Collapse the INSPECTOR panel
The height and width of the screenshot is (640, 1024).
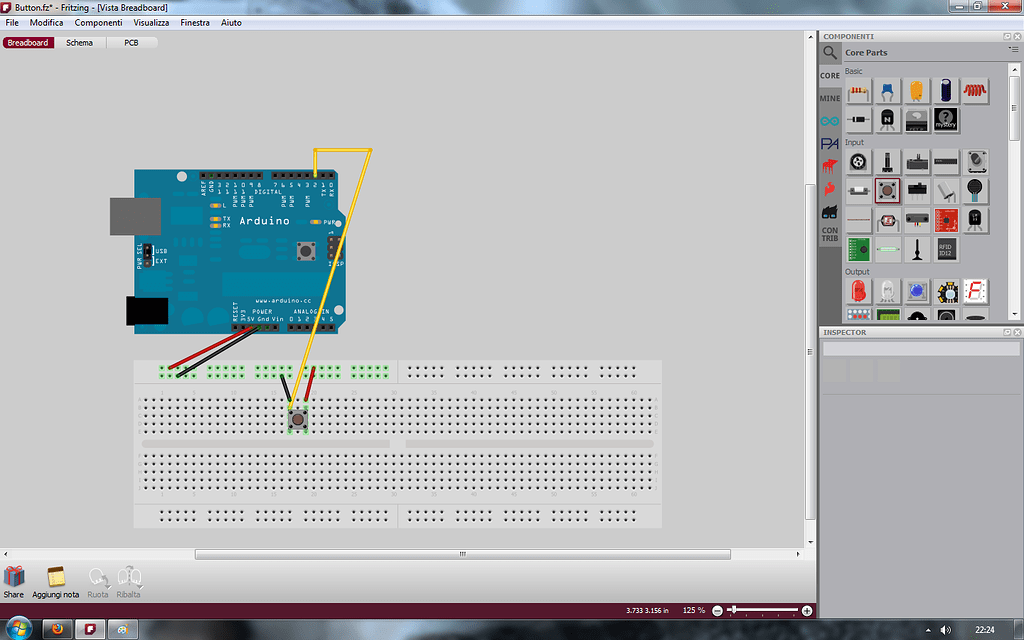coord(1006,331)
